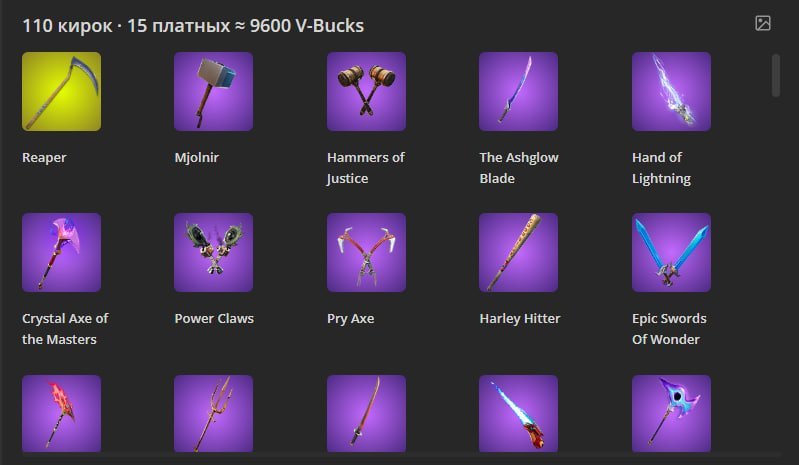Select Crystal Axe of the Masters icon
The height and width of the screenshot is (465, 799).
pyautogui.click(x=61, y=253)
